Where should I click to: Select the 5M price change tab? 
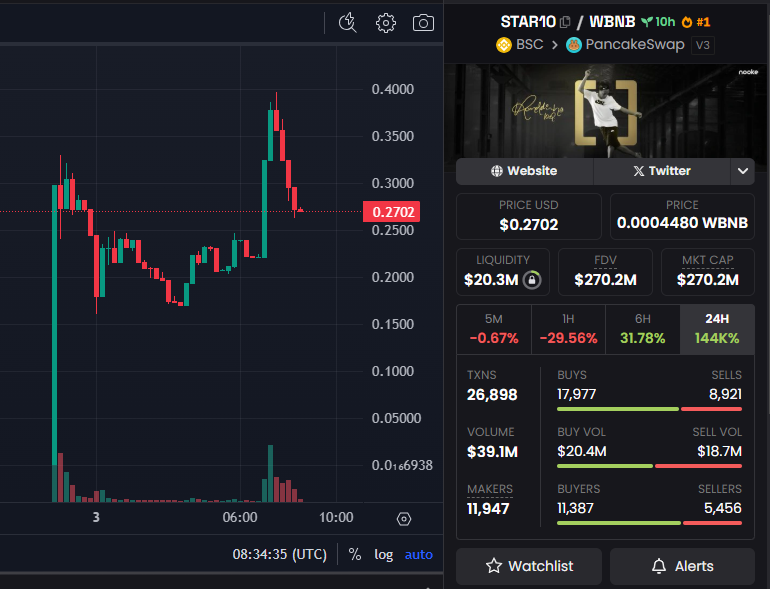coord(494,329)
